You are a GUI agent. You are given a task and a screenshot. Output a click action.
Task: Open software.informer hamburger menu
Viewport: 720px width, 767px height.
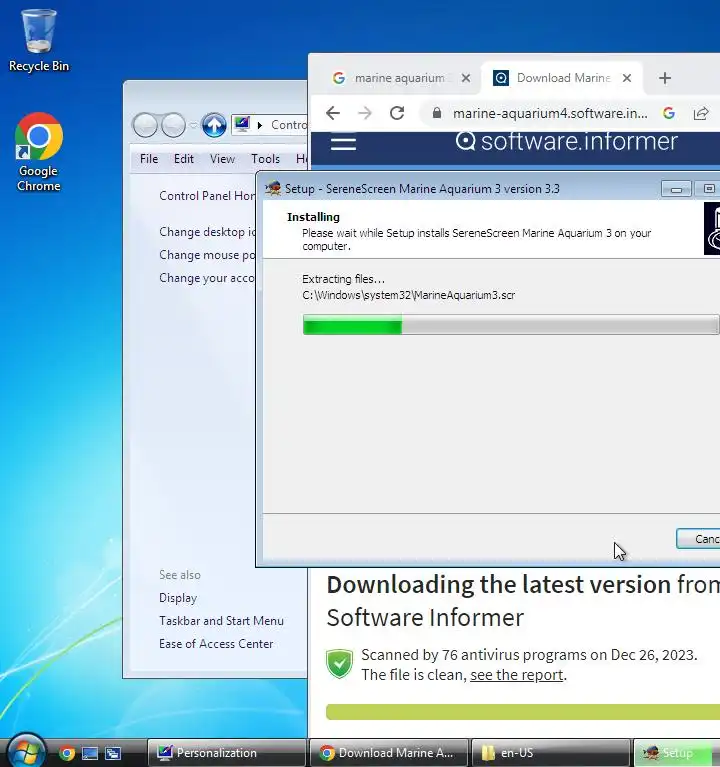coord(343,143)
